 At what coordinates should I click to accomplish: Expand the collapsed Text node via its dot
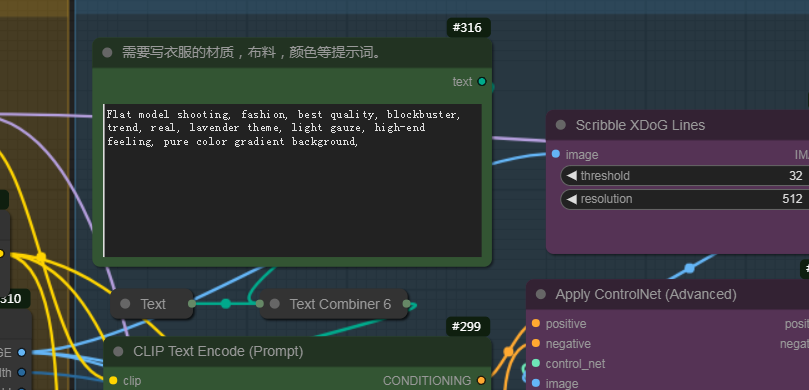coord(125,304)
